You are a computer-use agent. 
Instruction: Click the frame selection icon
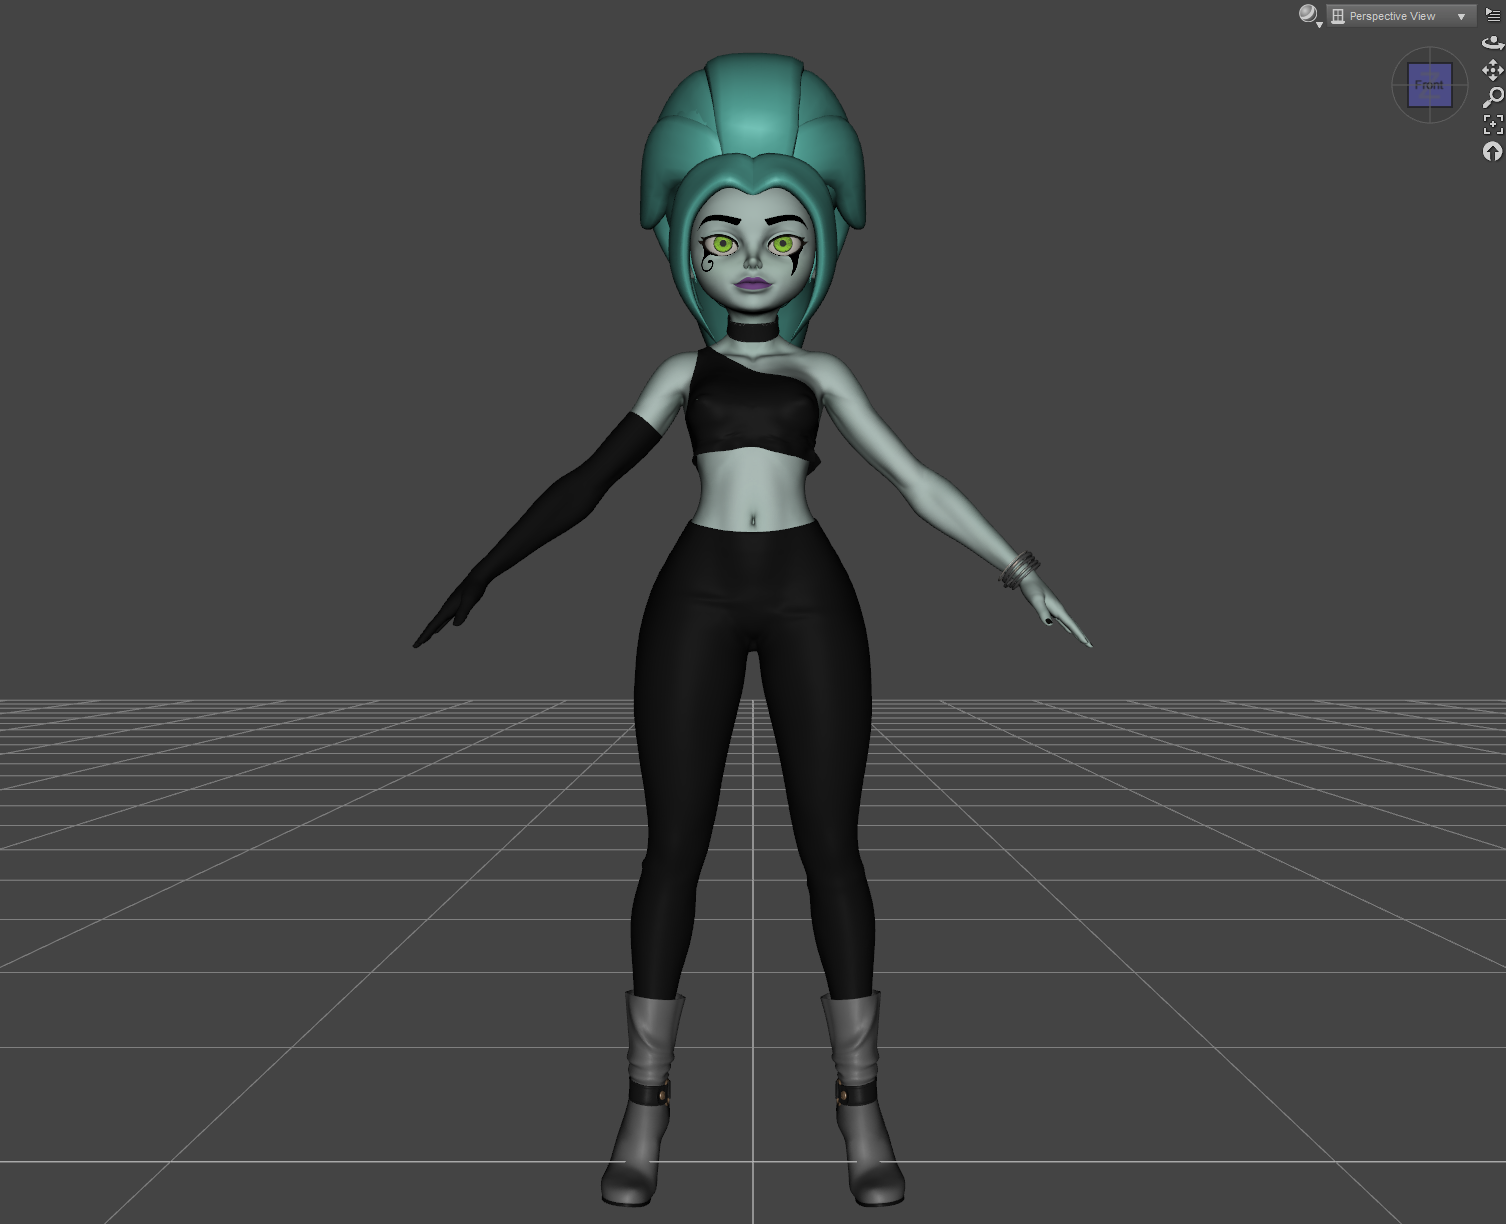[x=1493, y=124]
